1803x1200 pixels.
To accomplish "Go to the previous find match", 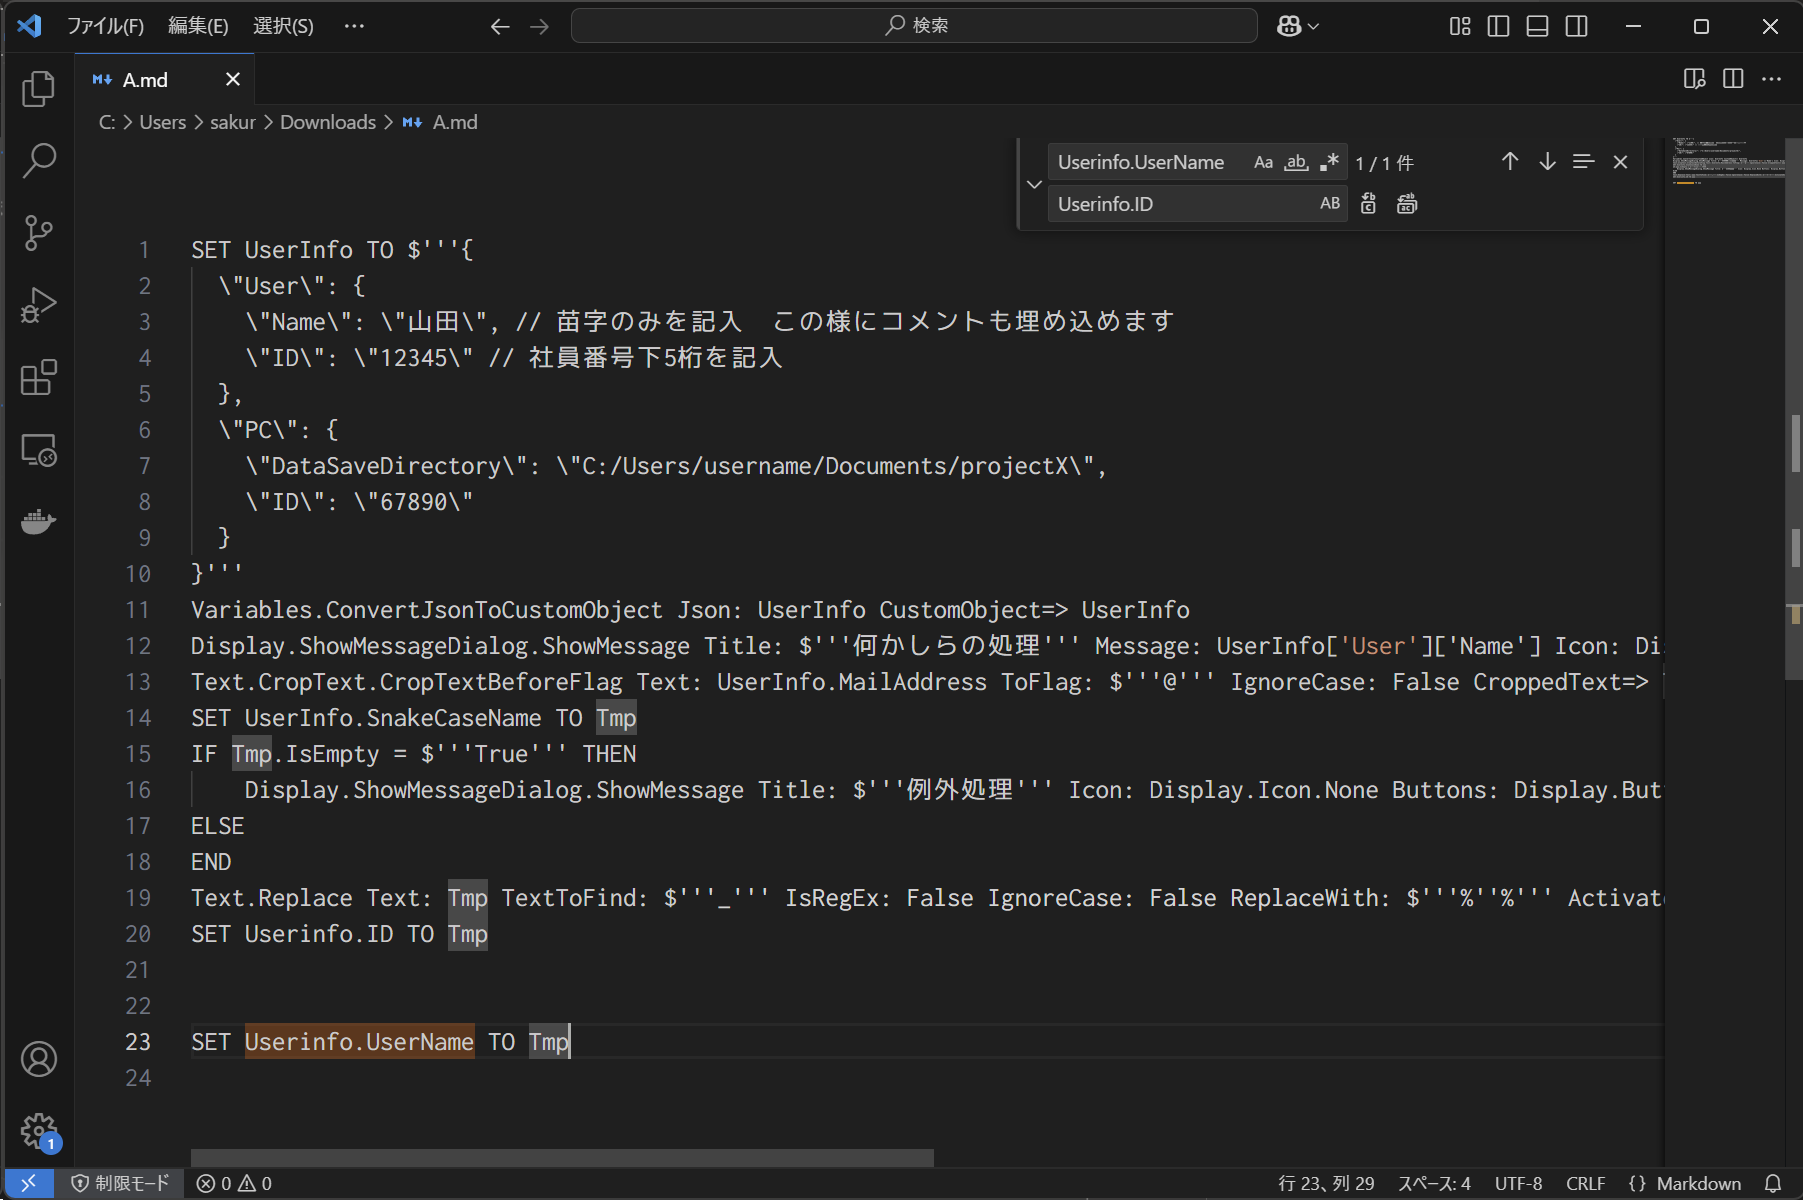I will pyautogui.click(x=1510, y=161).
